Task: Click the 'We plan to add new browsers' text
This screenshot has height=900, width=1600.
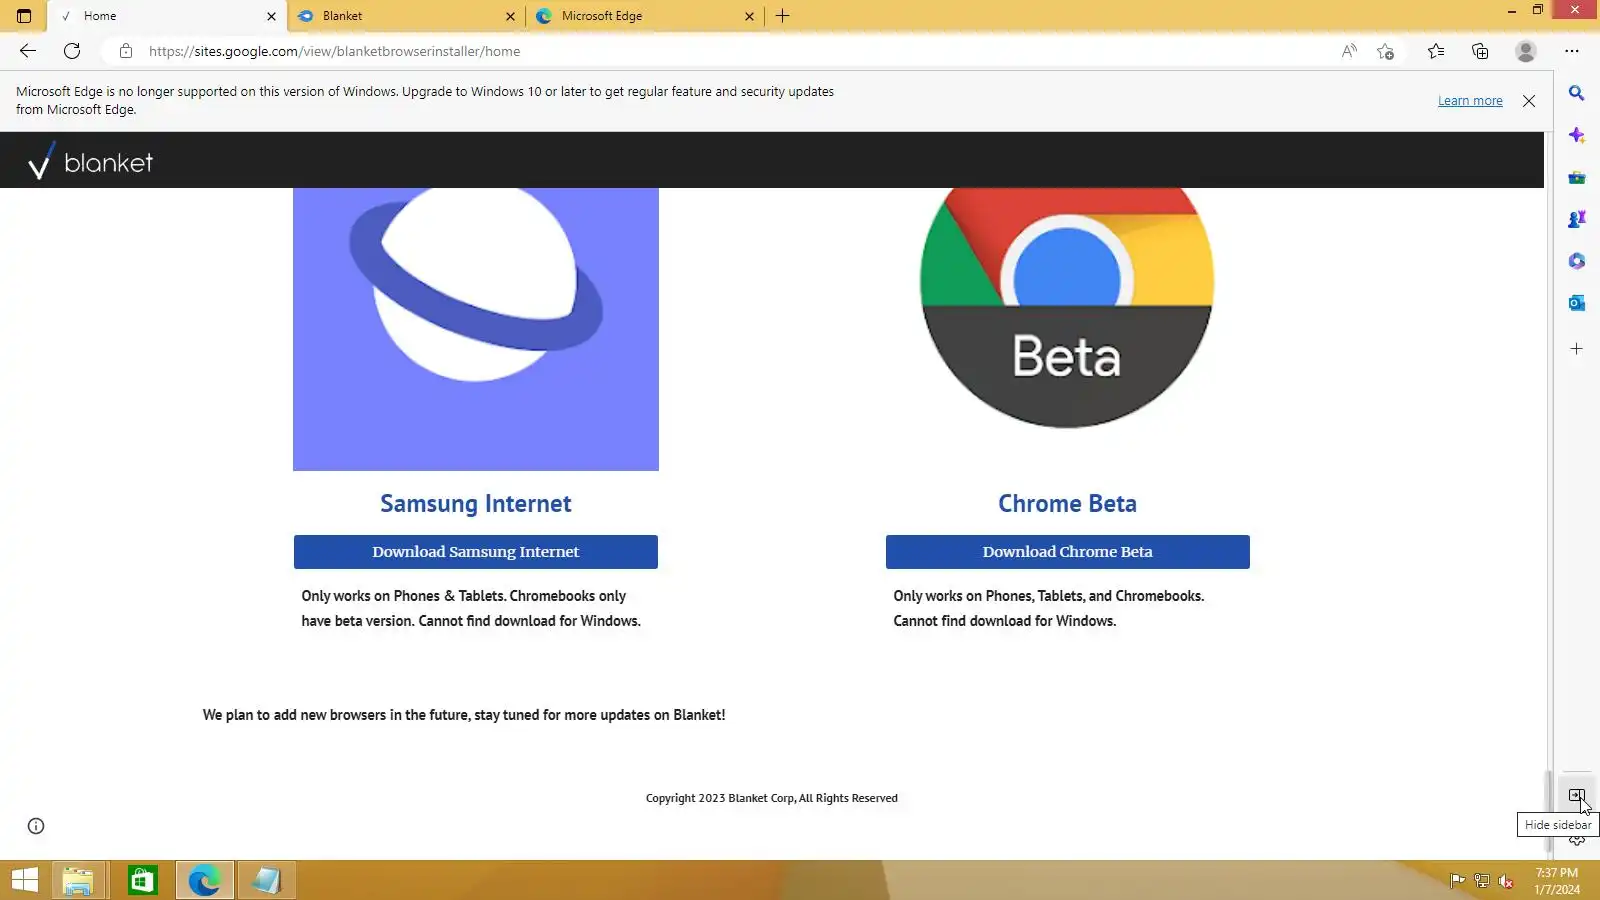Action: 464,715
